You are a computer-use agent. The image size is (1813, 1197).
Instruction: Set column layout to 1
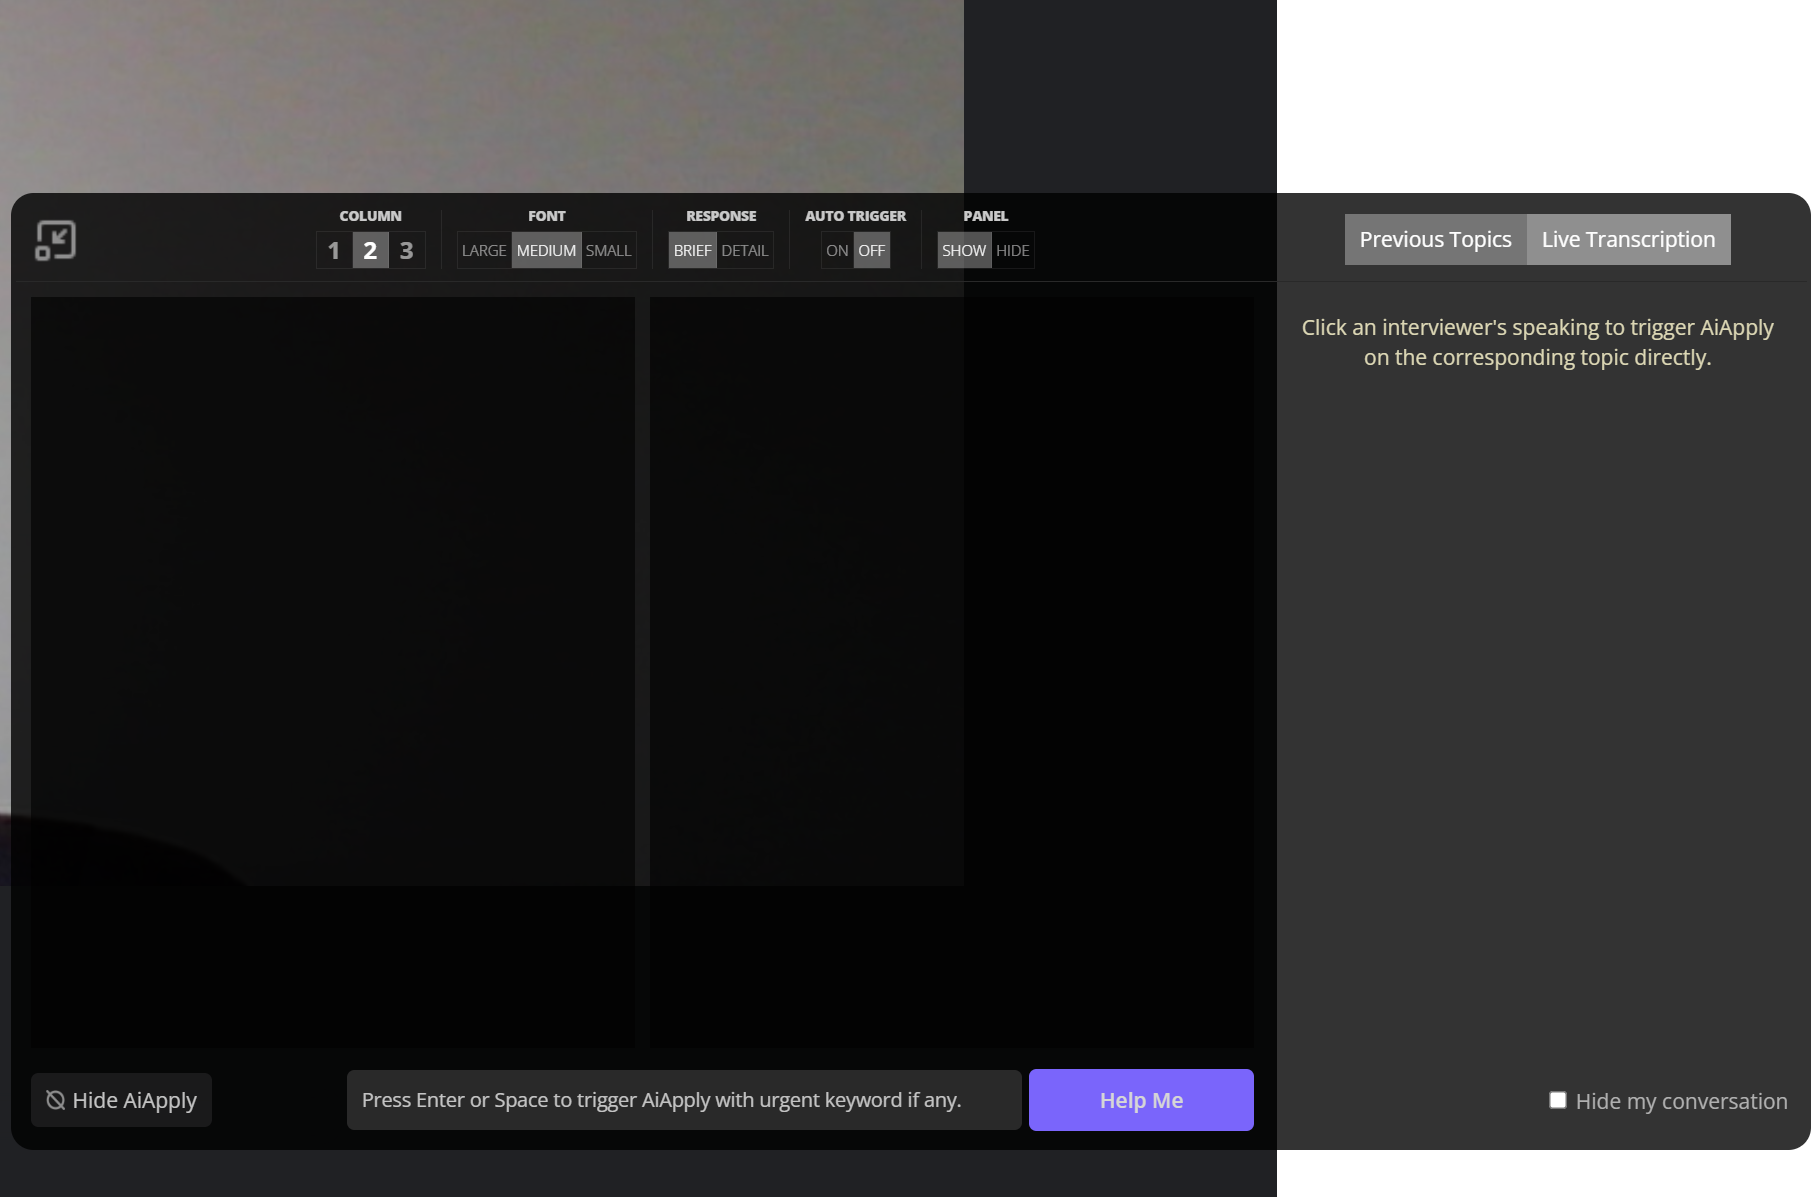tap(334, 250)
